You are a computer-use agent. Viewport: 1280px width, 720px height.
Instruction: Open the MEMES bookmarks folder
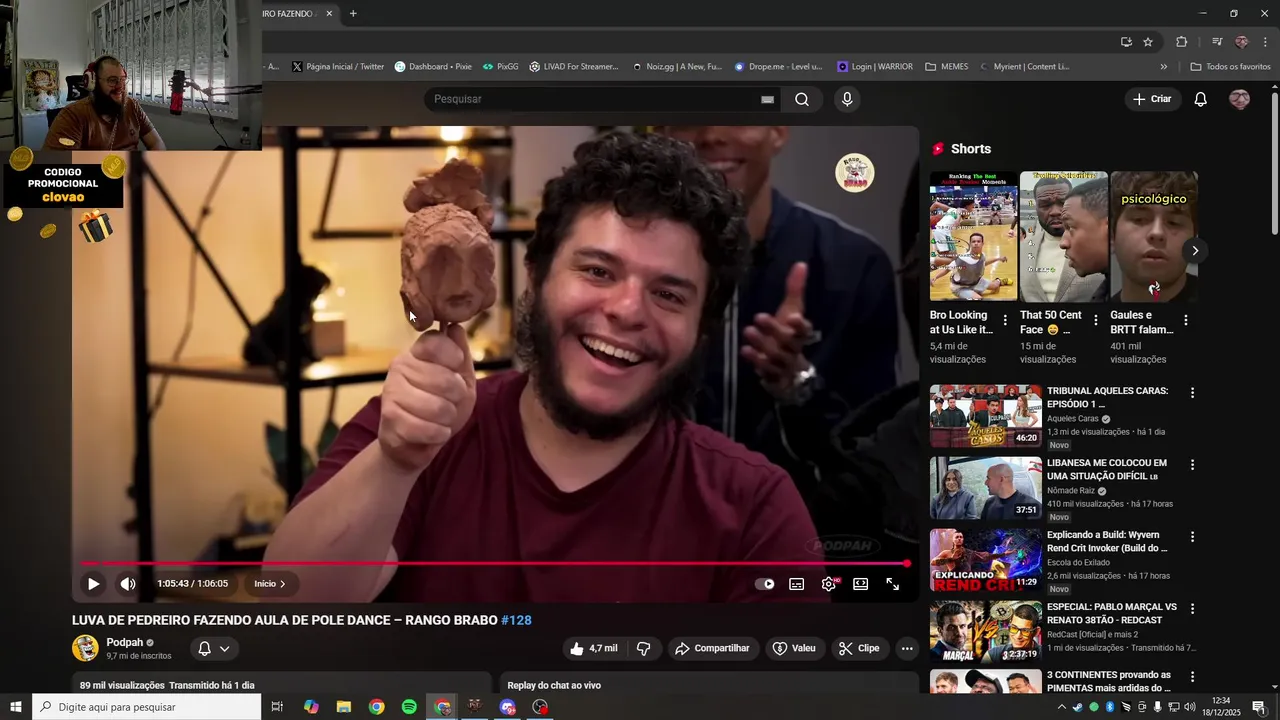point(947,67)
